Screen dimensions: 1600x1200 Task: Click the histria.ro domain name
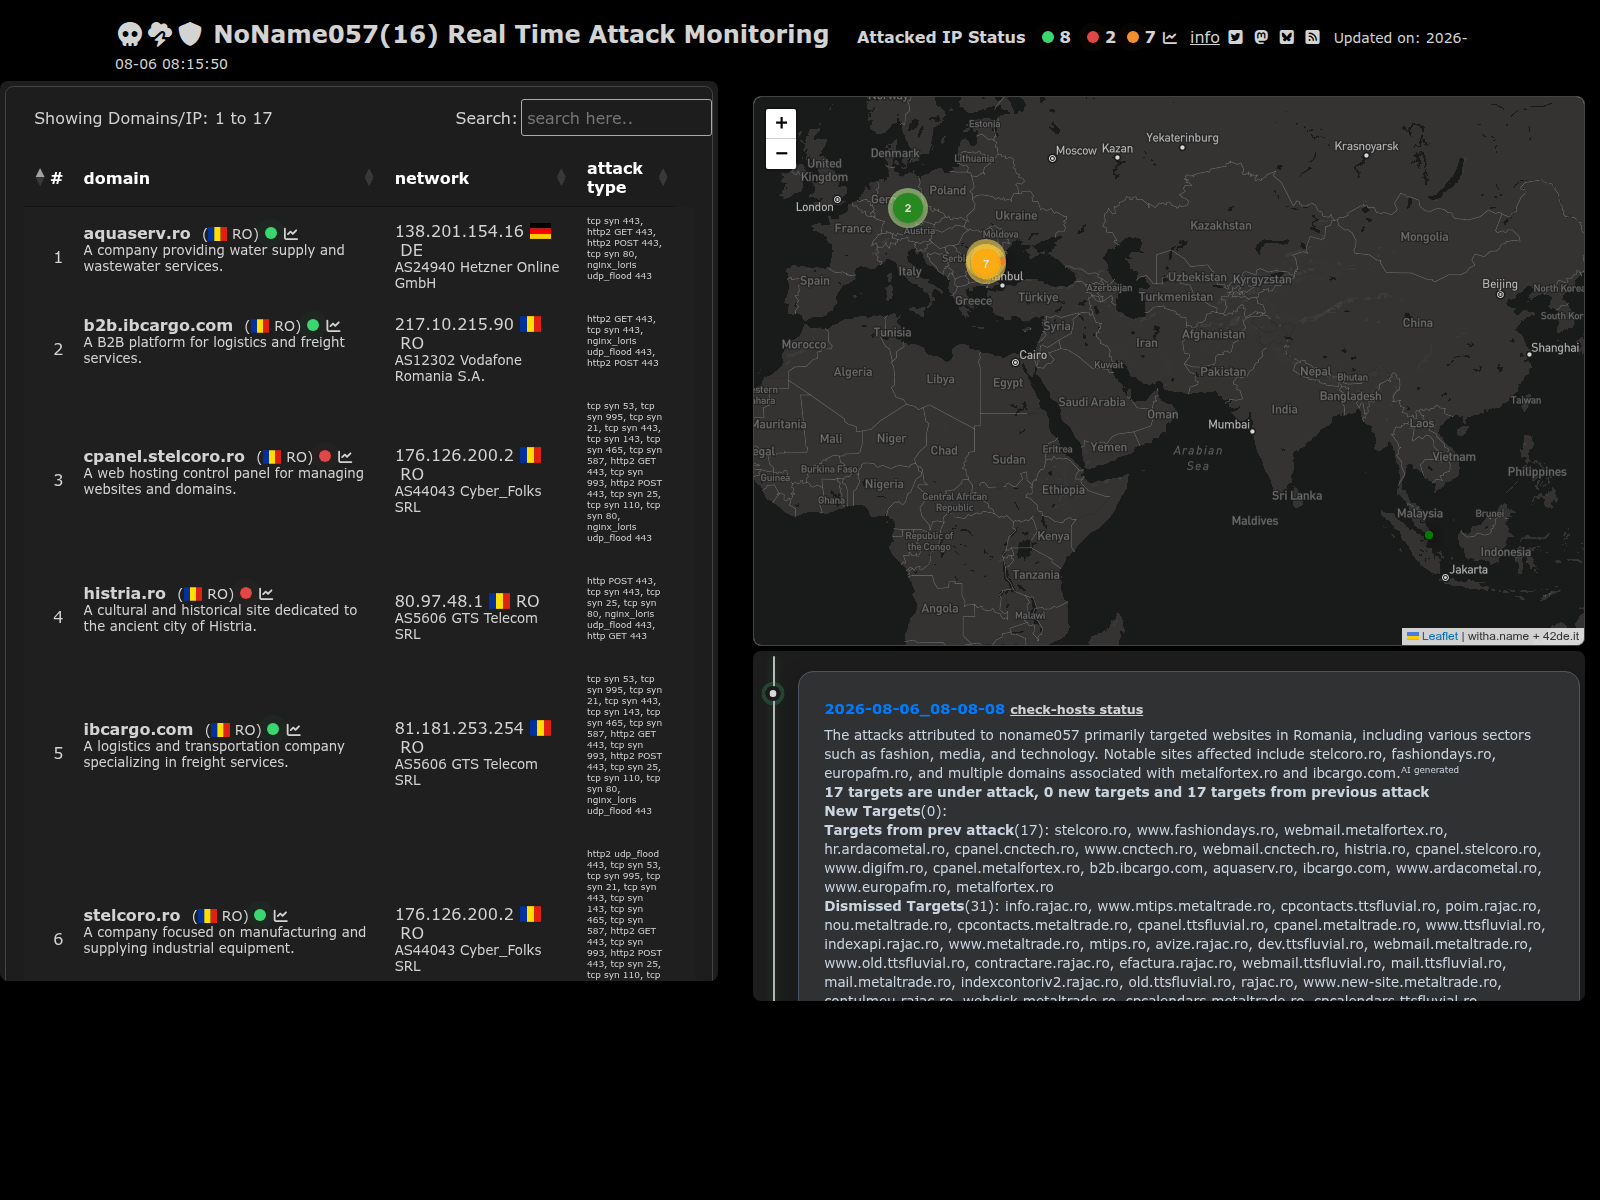(x=125, y=593)
